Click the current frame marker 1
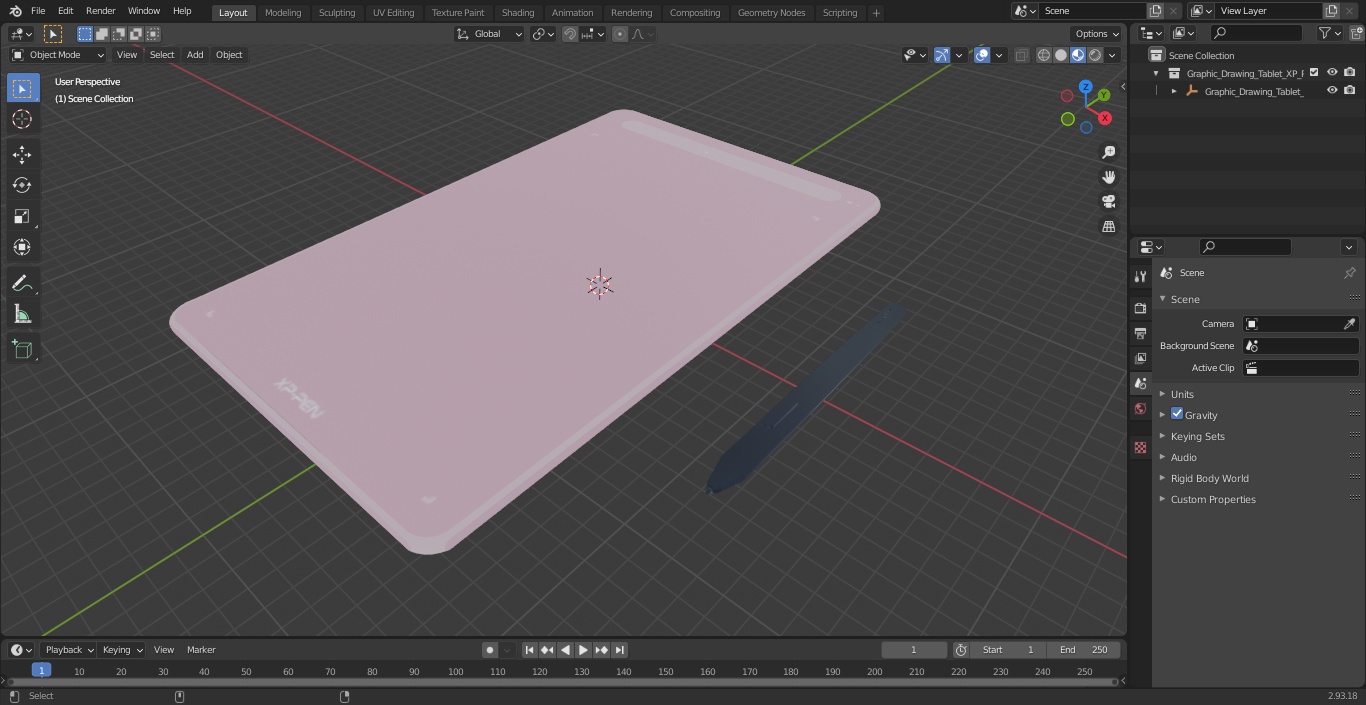This screenshot has width=1366, height=705. click(x=41, y=670)
